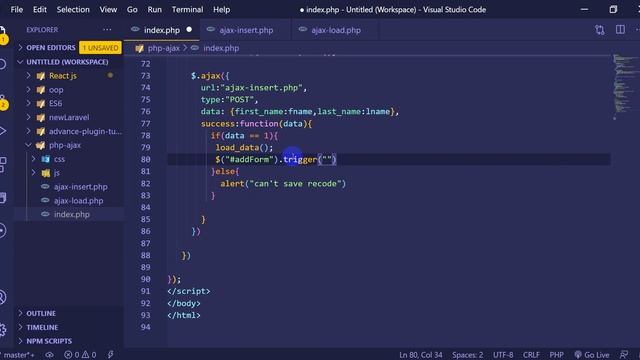Click '</script>' on line 91
The width and height of the screenshot is (640, 360).
coord(189,291)
